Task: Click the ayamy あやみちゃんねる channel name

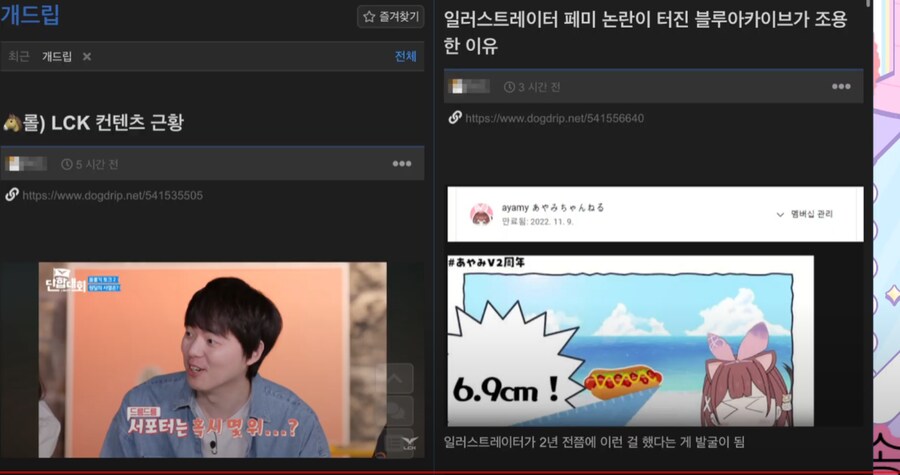Action: coord(553,208)
